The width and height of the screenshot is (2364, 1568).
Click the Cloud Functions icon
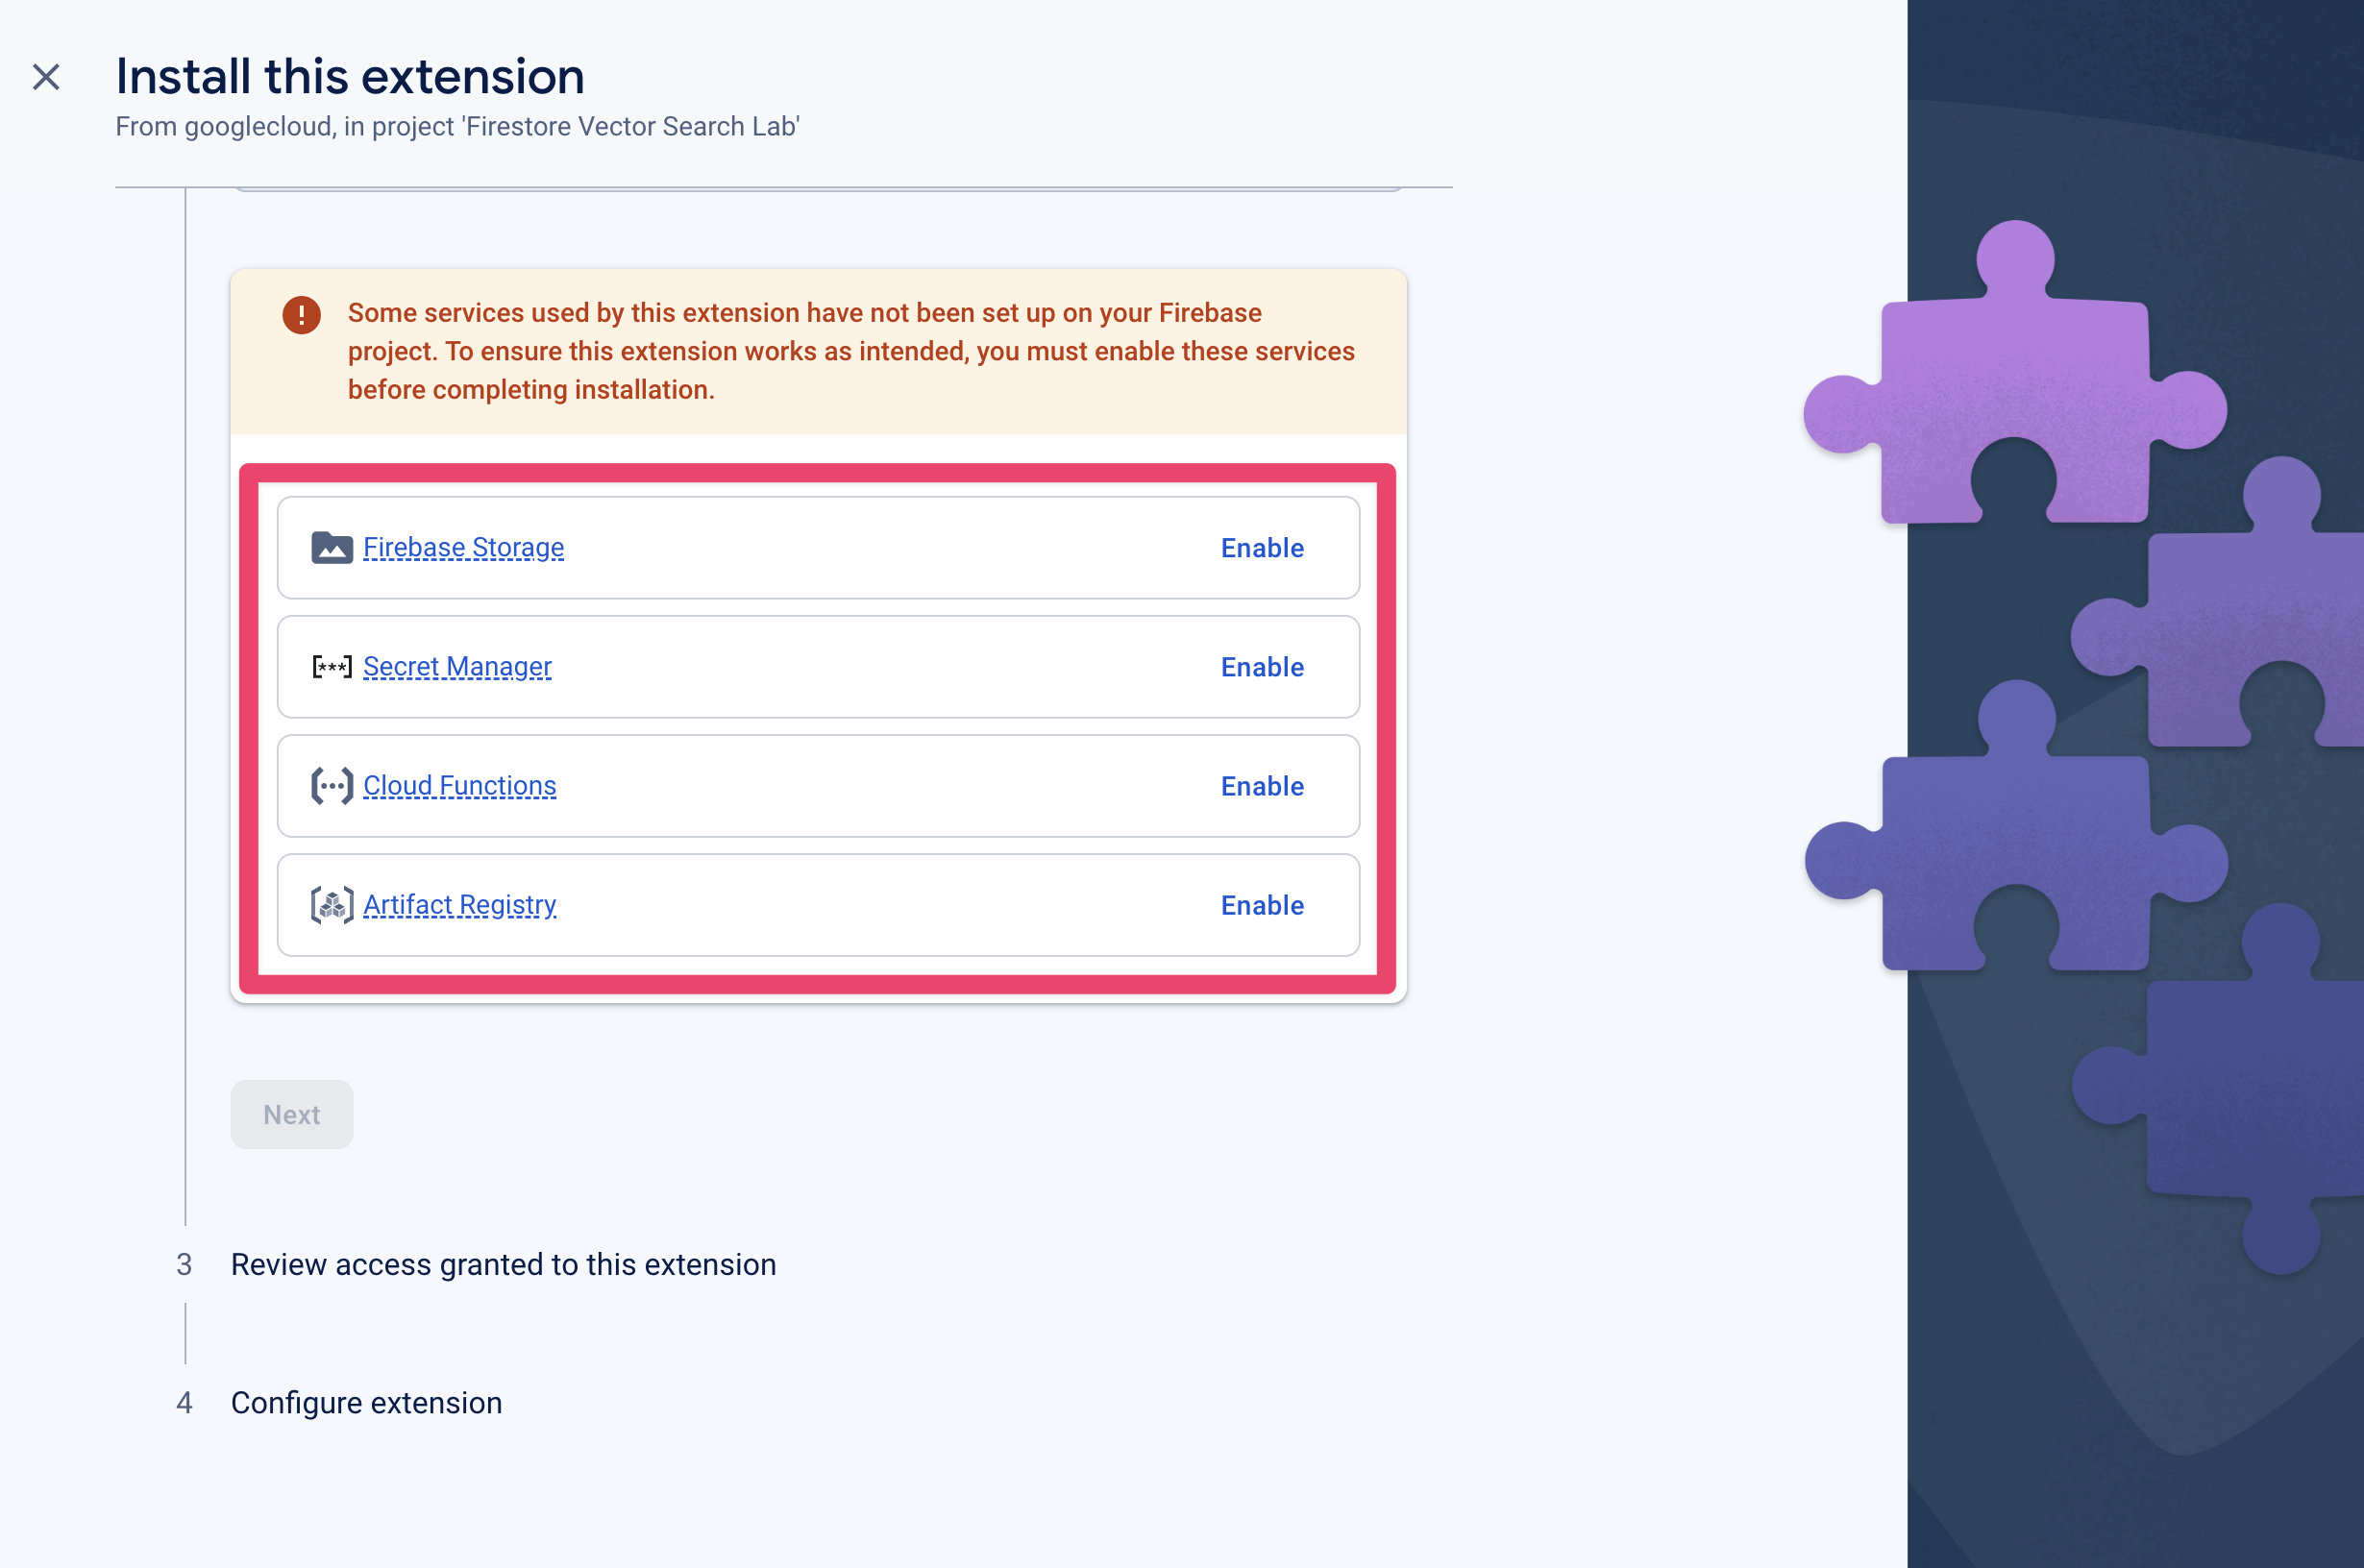coord(331,784)
